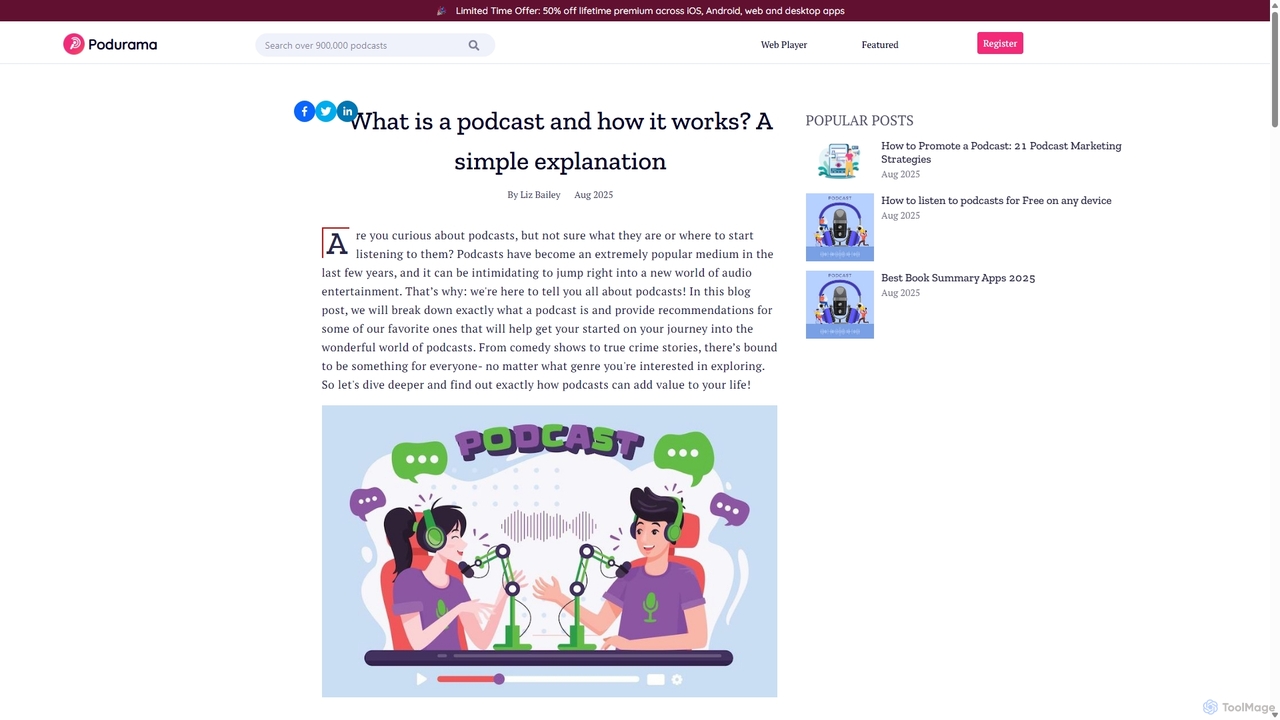Image resolution: width=1280 pixels, height=720 pixels.
Task: Click thumbnail of listen to podcasts for Free post
Action: [840, 227]
